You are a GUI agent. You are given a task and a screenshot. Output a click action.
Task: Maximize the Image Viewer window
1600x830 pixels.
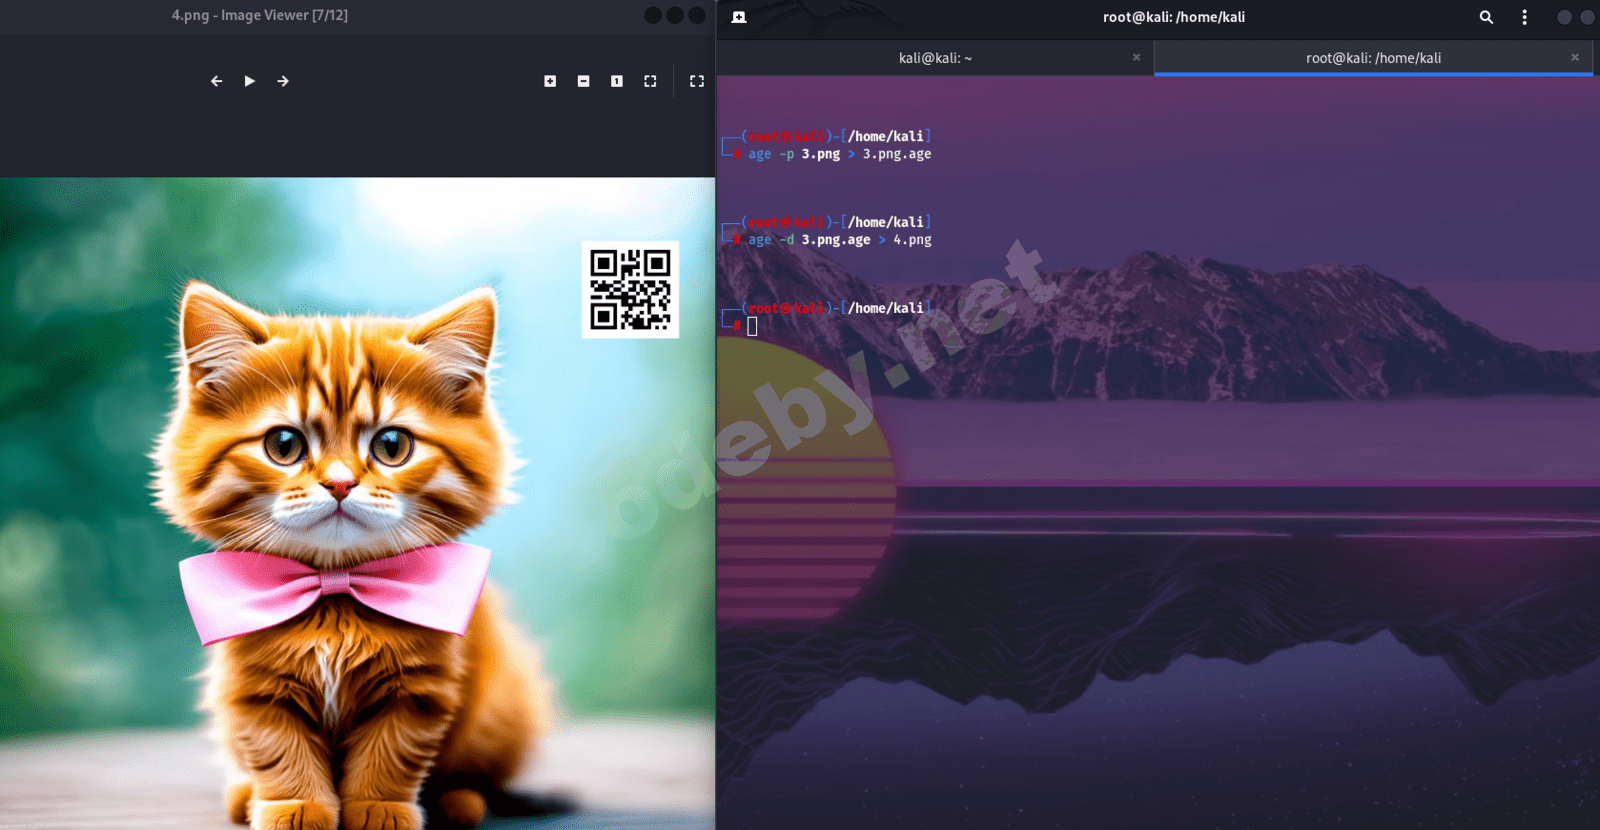tap(675, 15)
